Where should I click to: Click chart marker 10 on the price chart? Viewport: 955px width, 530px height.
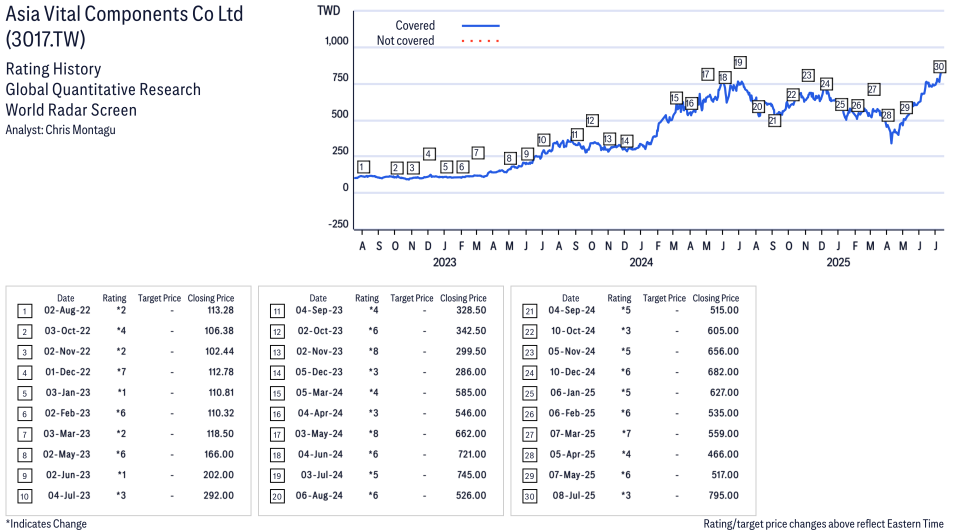[543, 140]
